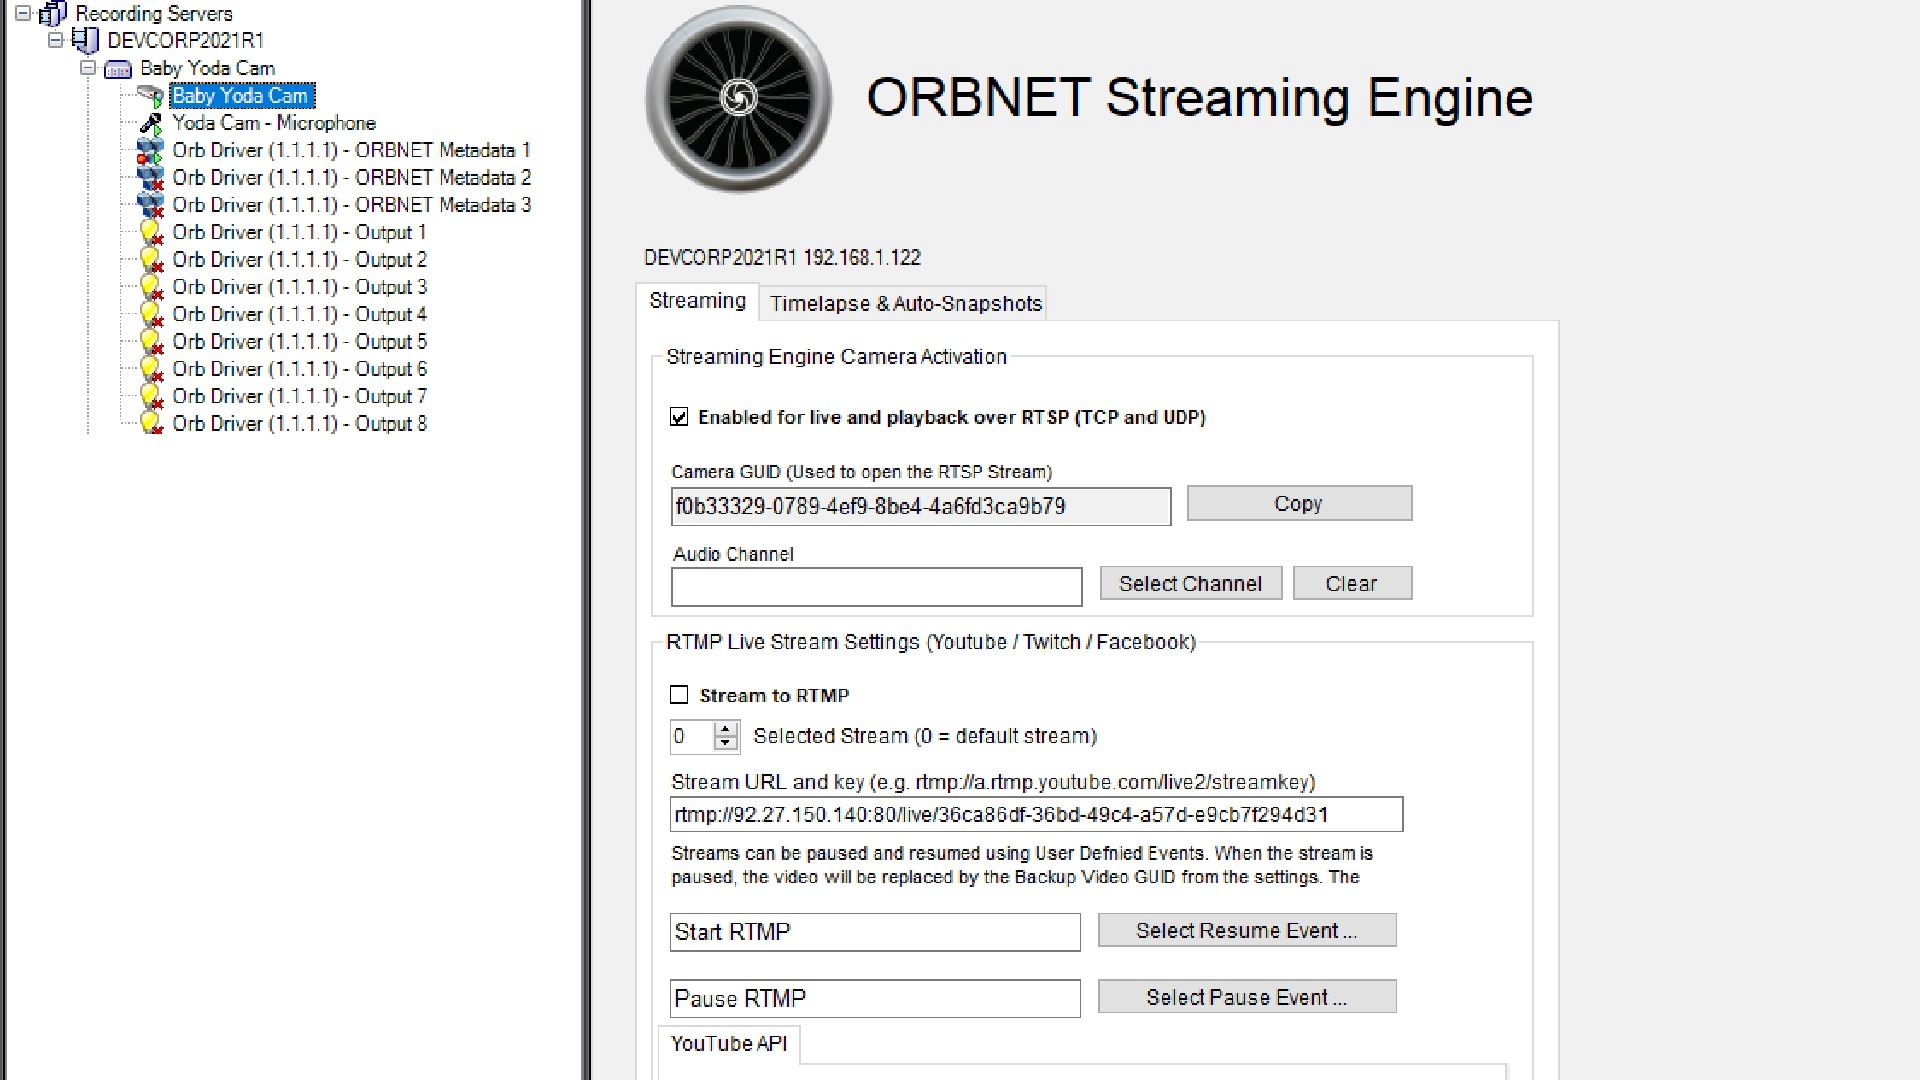The height and width of the screenshot is (1080, 1920).
Task: Click the Select Channel button
Action: click(1191, 584)
